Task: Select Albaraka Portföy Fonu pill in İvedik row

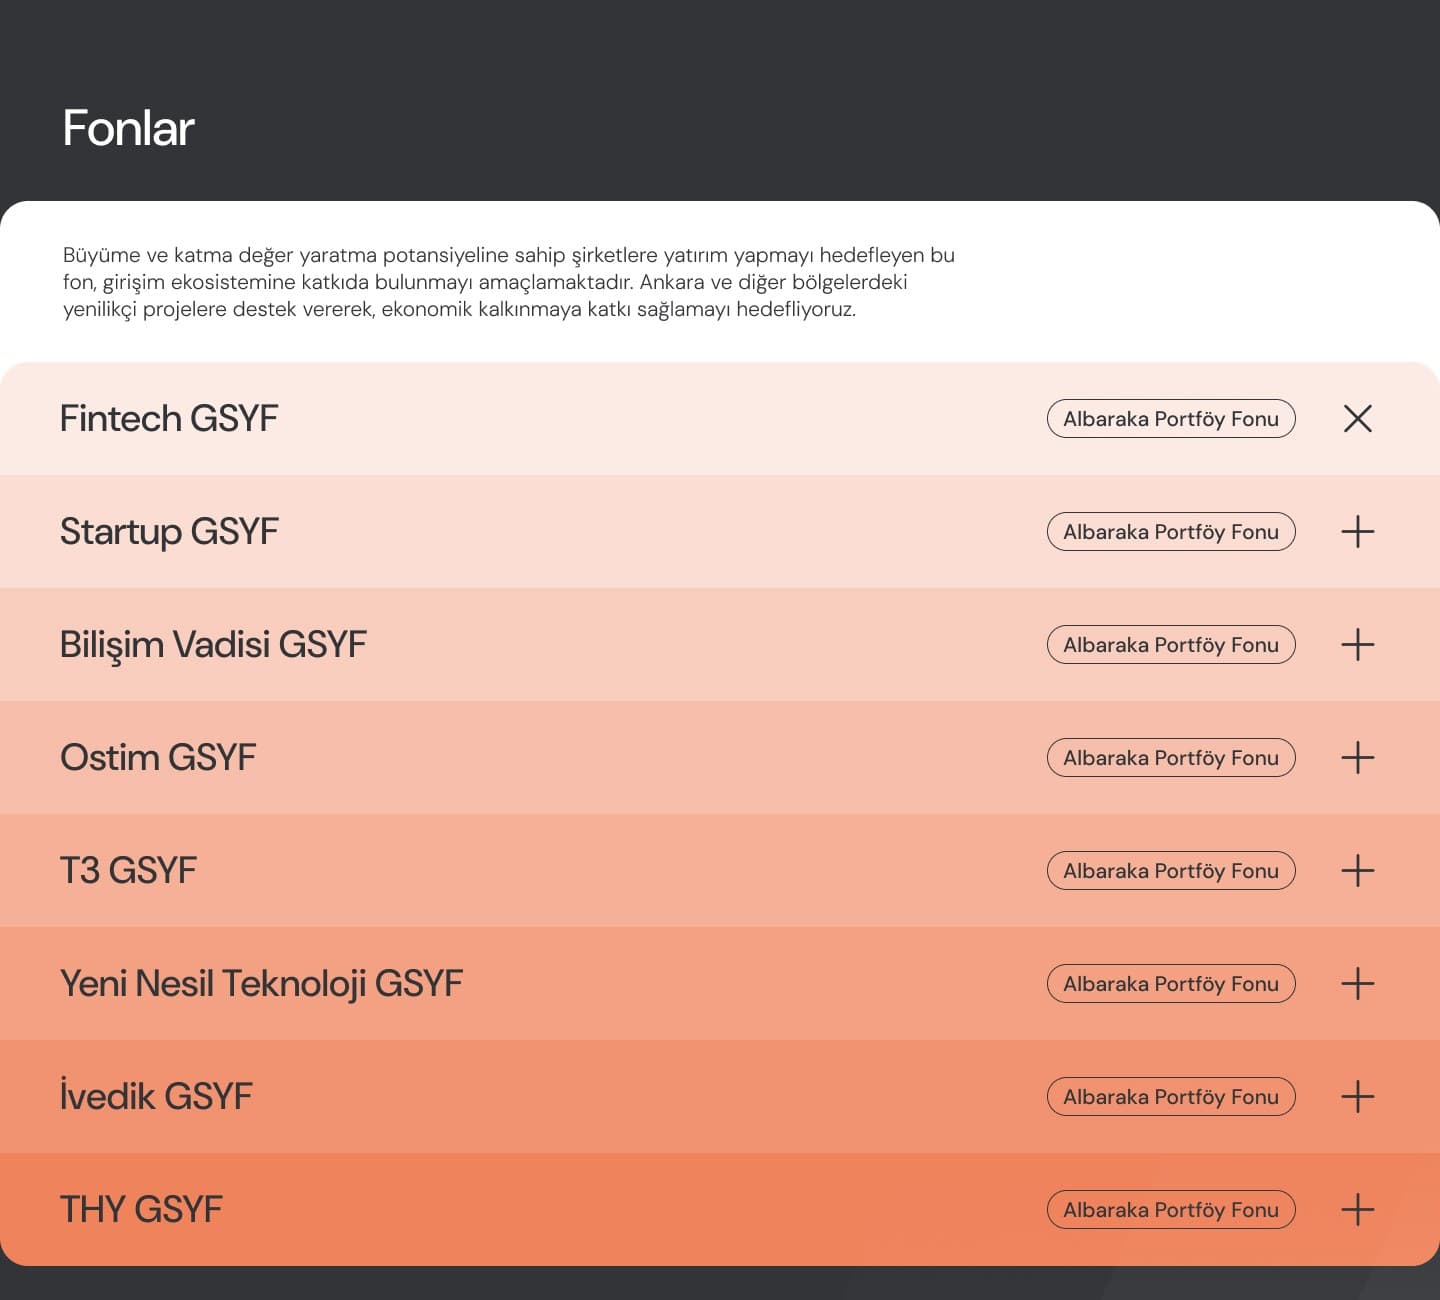Action: coord(1170,1096)
